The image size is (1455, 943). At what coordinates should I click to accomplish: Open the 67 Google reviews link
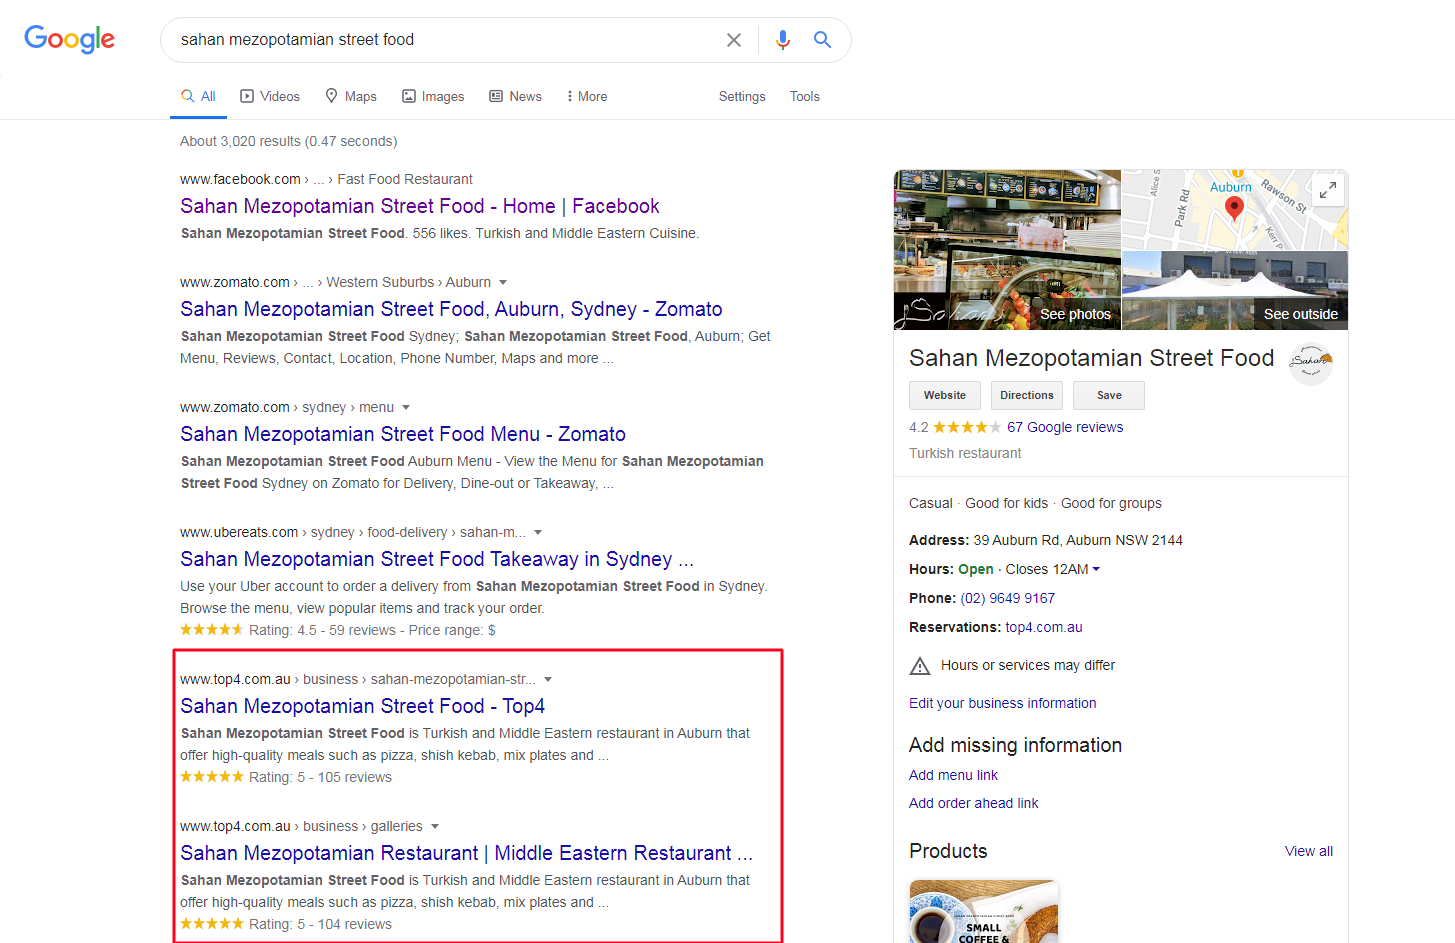[x=1065, y=427]
